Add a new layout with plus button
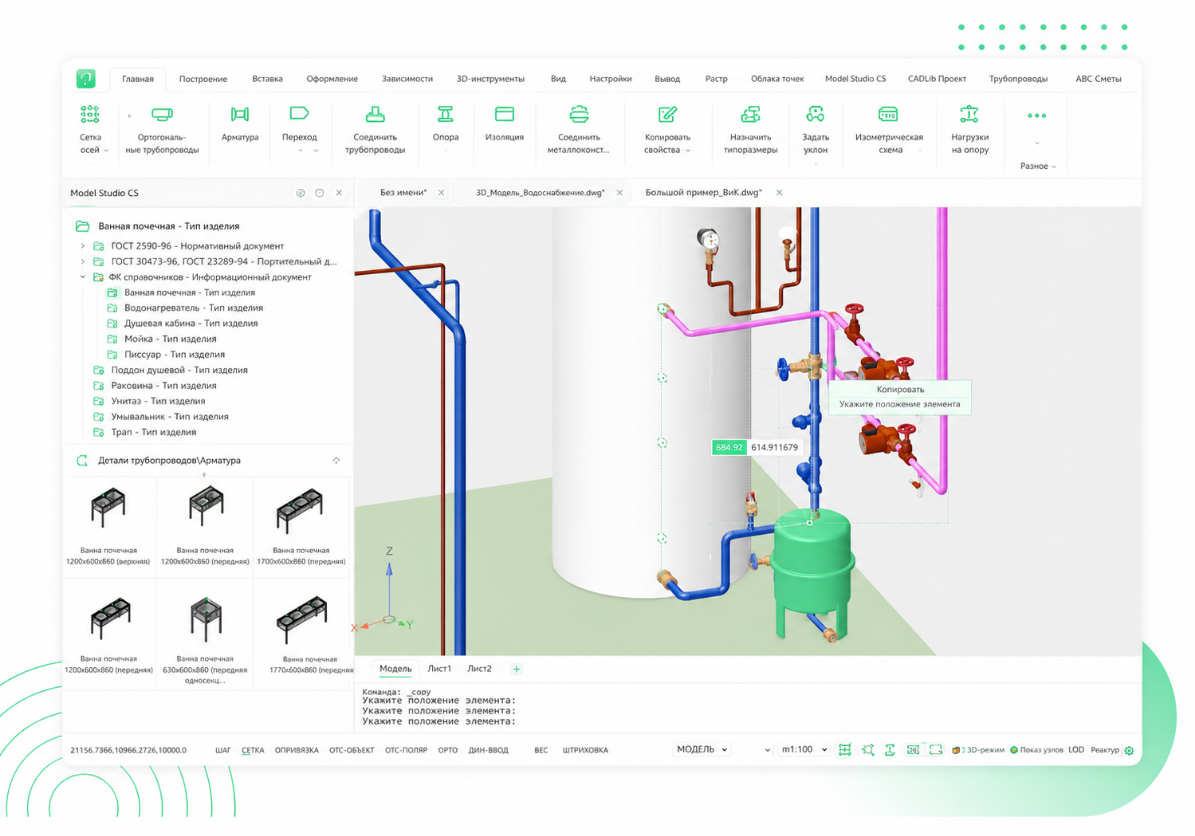The width and height of the screenshot is (1195, 836). point(516,669)
